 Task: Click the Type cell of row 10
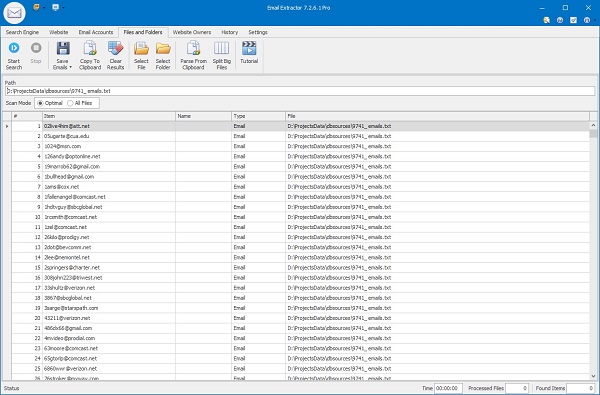tap(258, 217)
